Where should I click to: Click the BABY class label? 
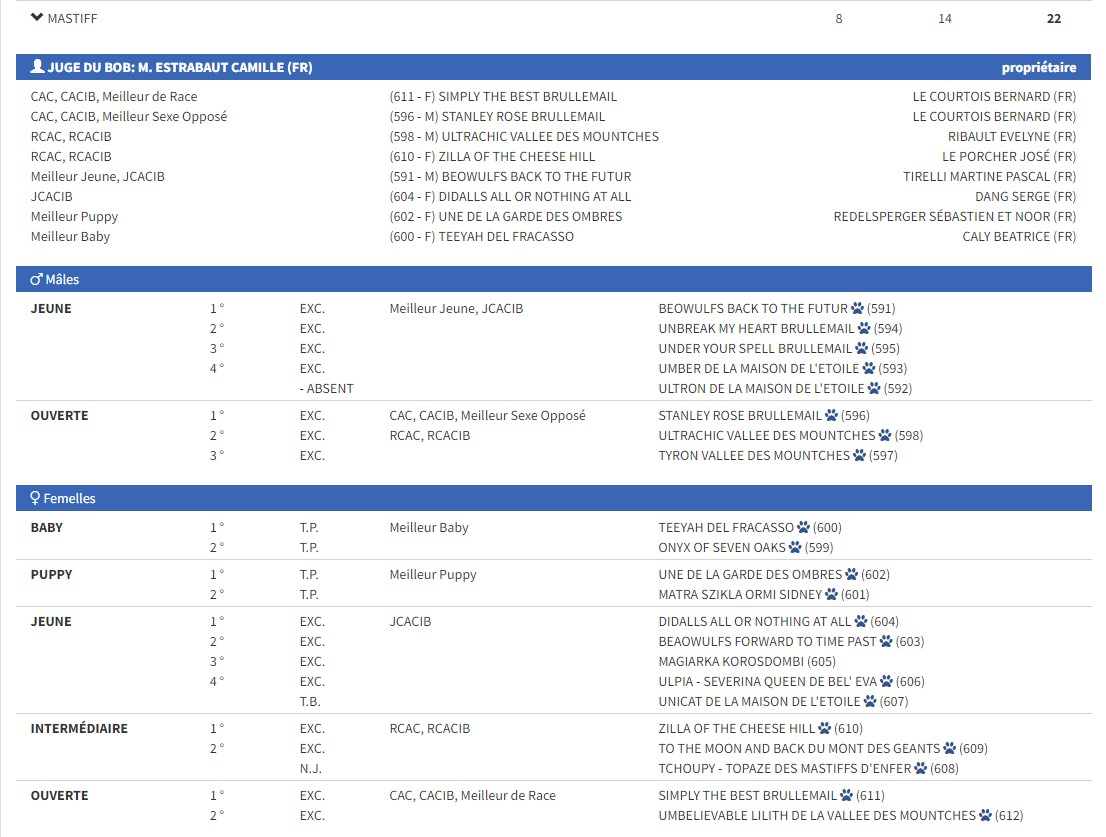coord(47,527)
